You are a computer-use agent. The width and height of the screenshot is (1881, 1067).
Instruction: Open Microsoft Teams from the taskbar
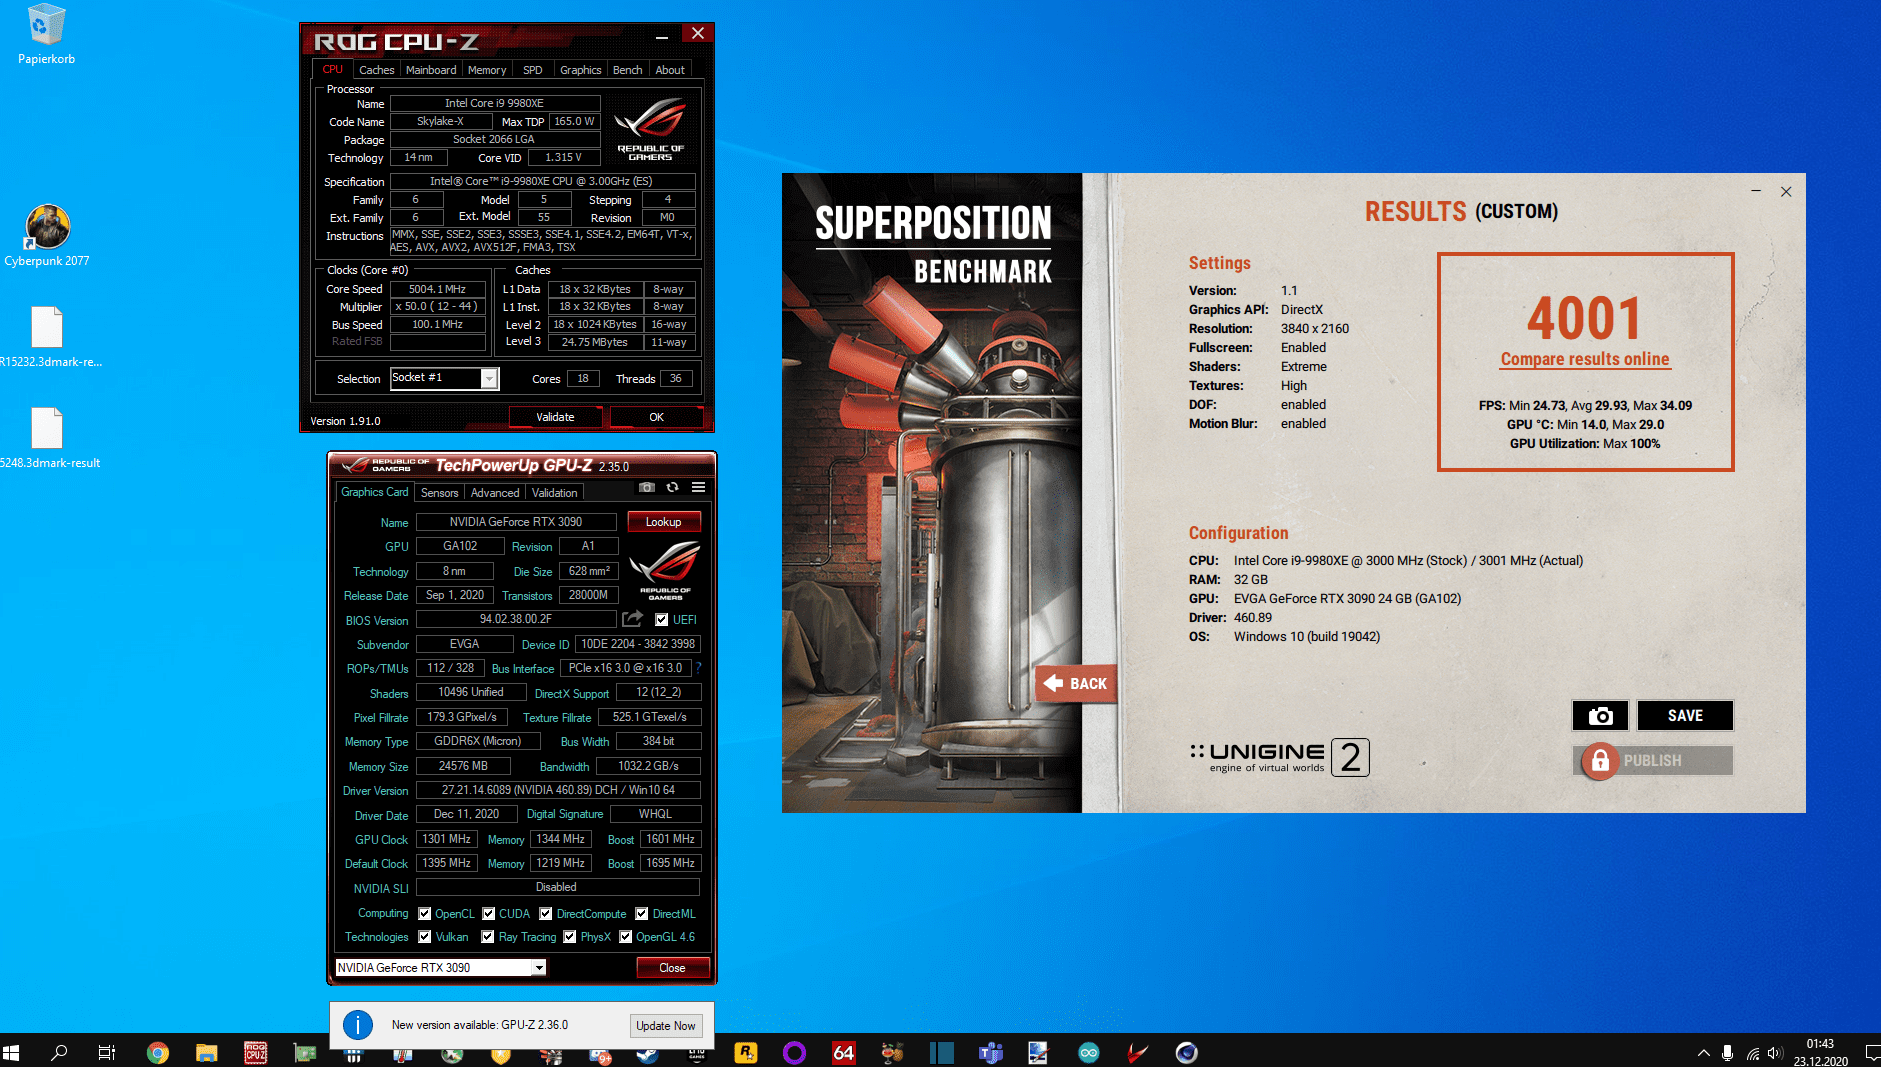coord(991,1052)
